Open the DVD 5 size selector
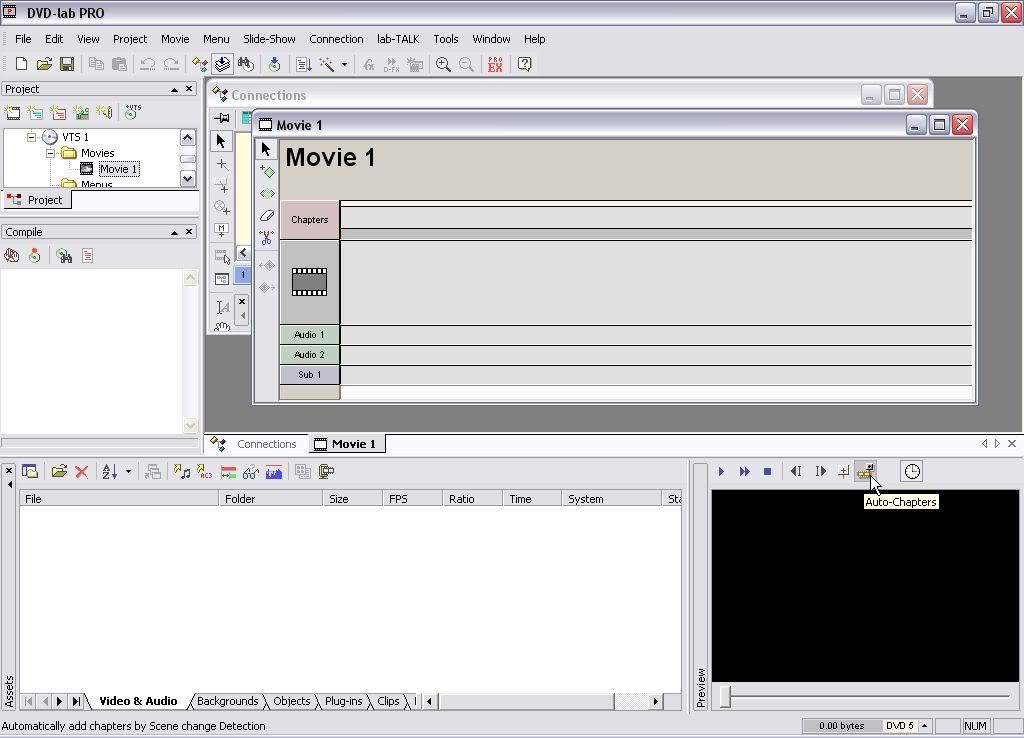This screenshot has width=1024, height=738. (924, 726)
